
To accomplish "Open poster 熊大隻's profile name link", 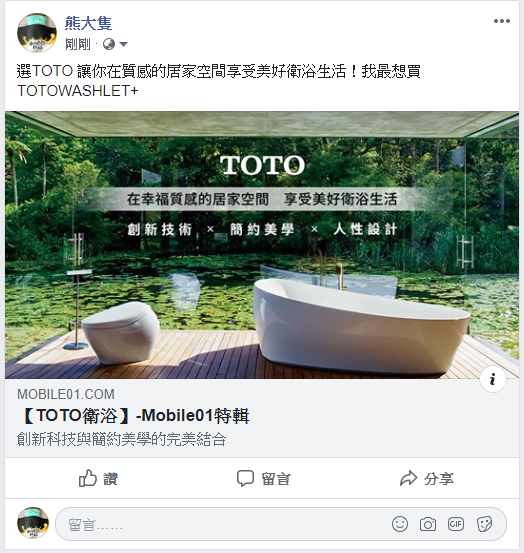I will pyautogui.click(x=89, y=23).
